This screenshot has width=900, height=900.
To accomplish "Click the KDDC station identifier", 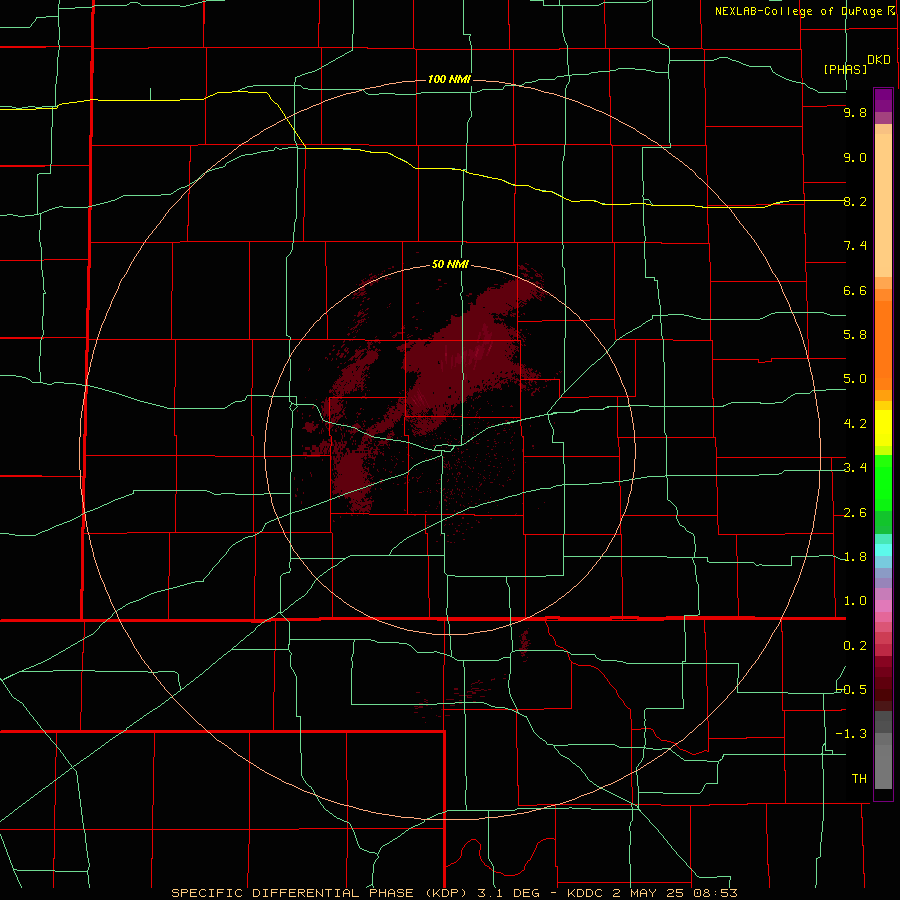I will [585, 893].
